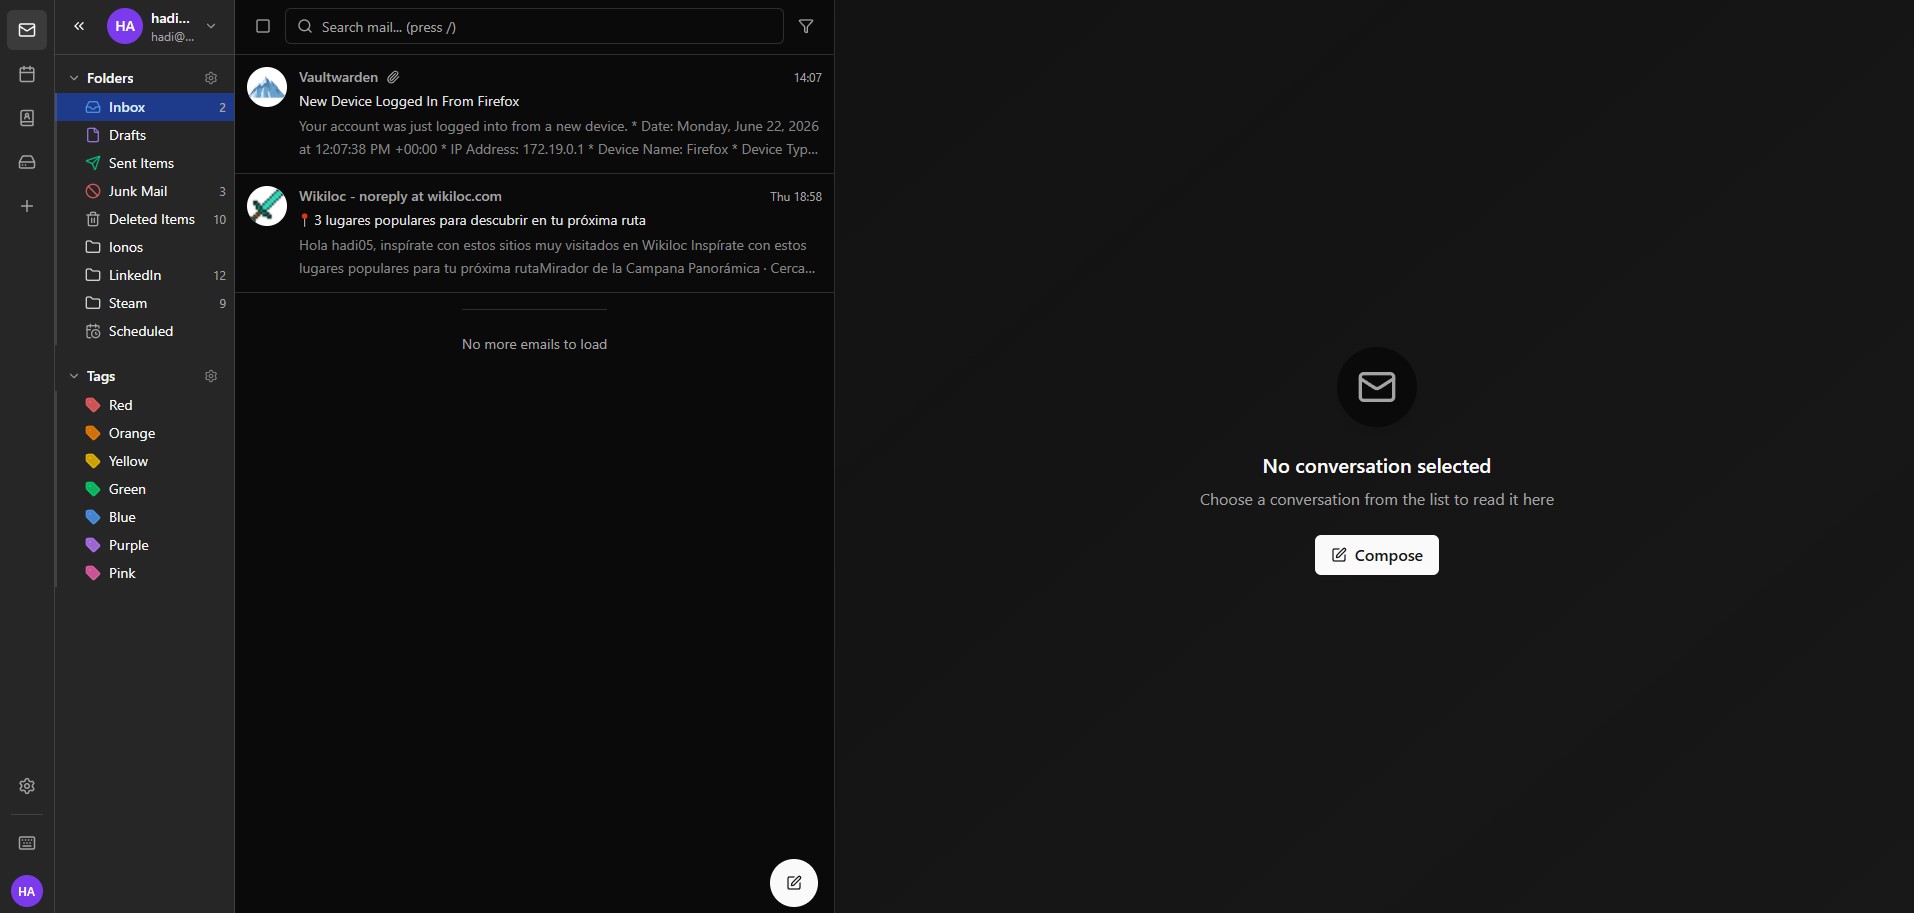Focus the Search mail input field

534,27
